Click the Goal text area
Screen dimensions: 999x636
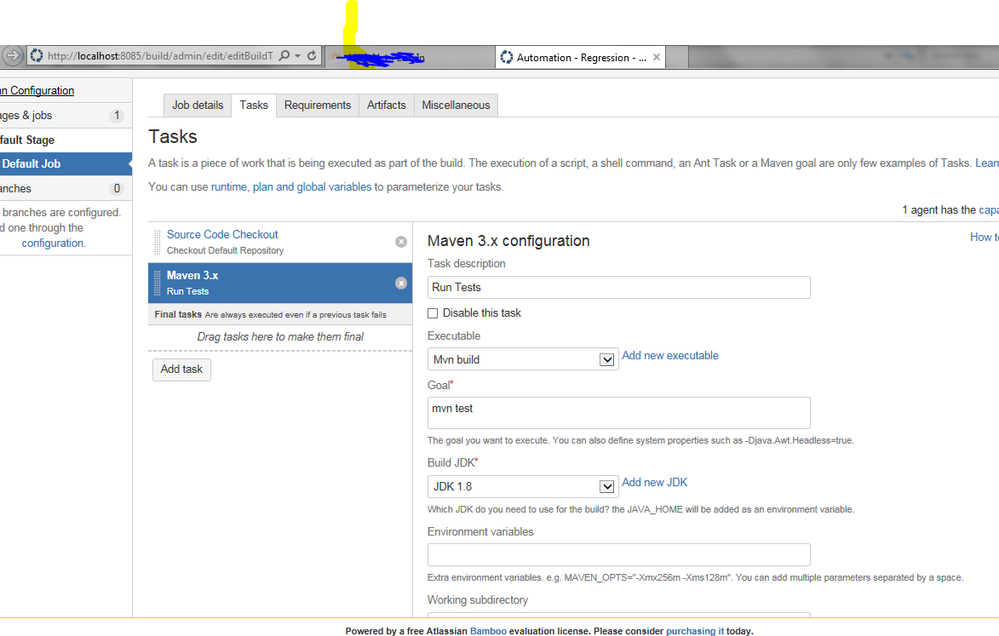coord(619,413)
